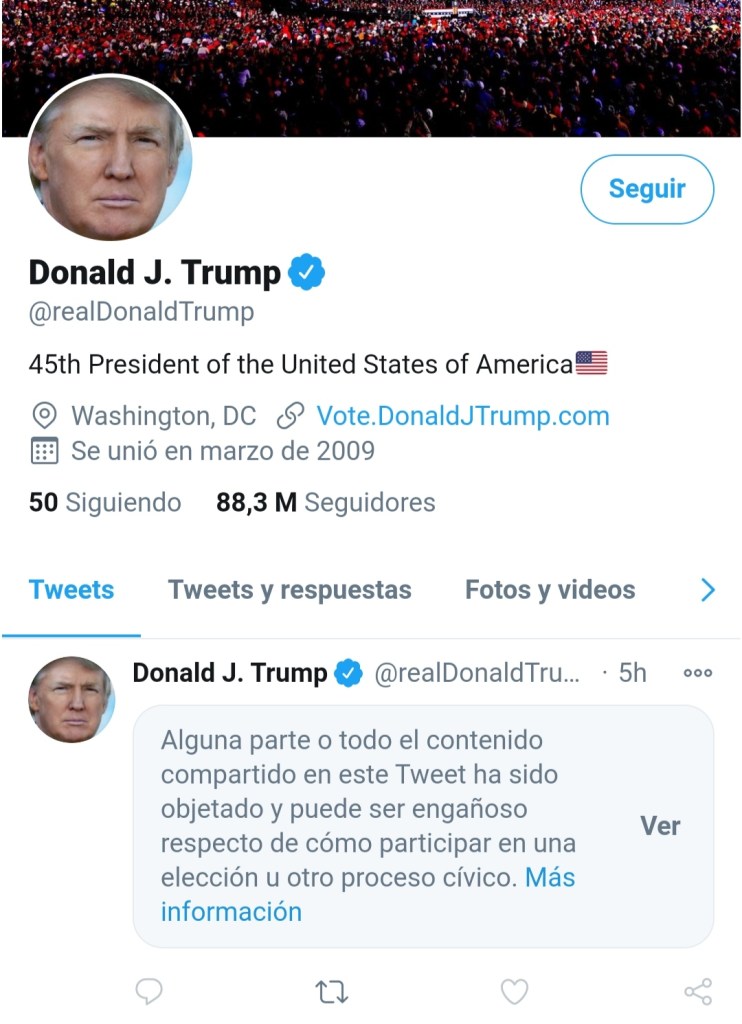The height and width of the screenshot is (1024, 742).
Task: Expand more tabs with right chevron arrow
Action: pos(707,590)
